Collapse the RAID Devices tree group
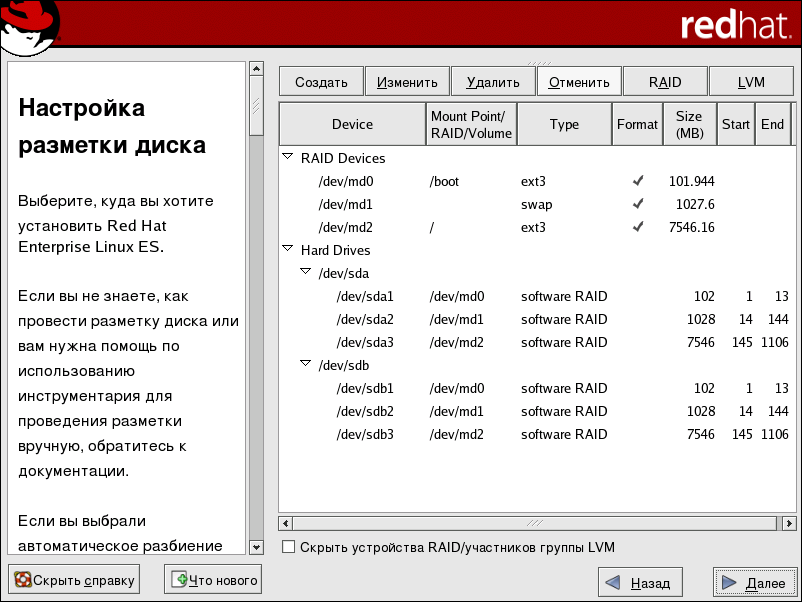802x602 pixels. tap(289, 157)
